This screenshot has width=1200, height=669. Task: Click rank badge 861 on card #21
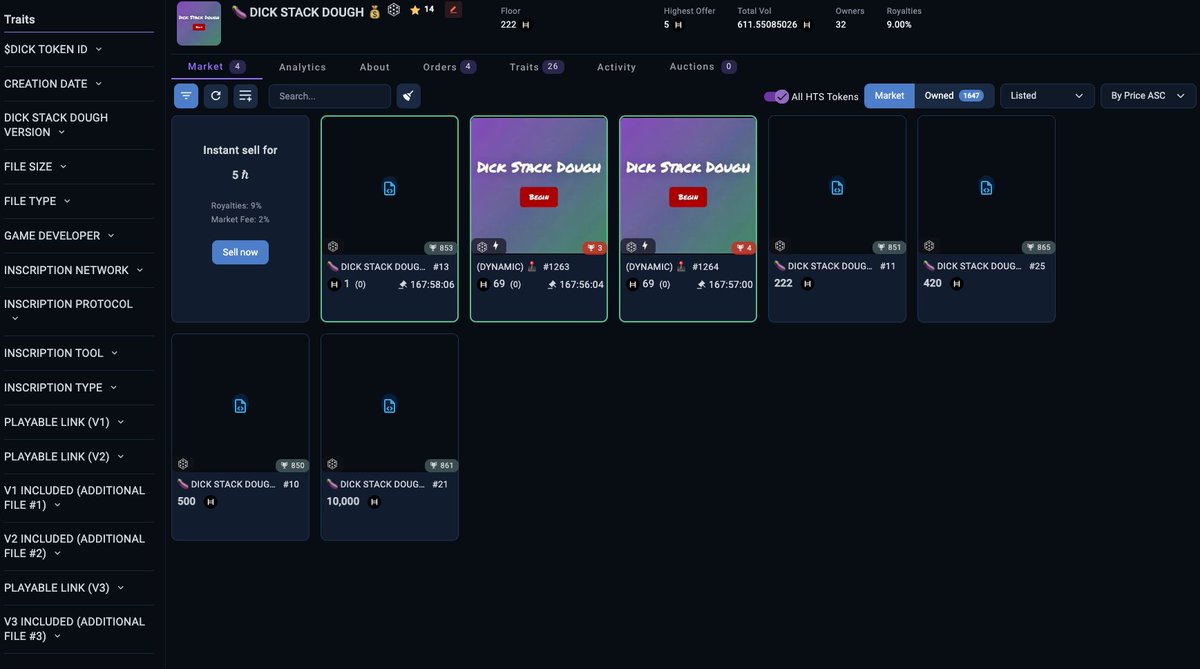pyautogui.click(x=441, y=466)
